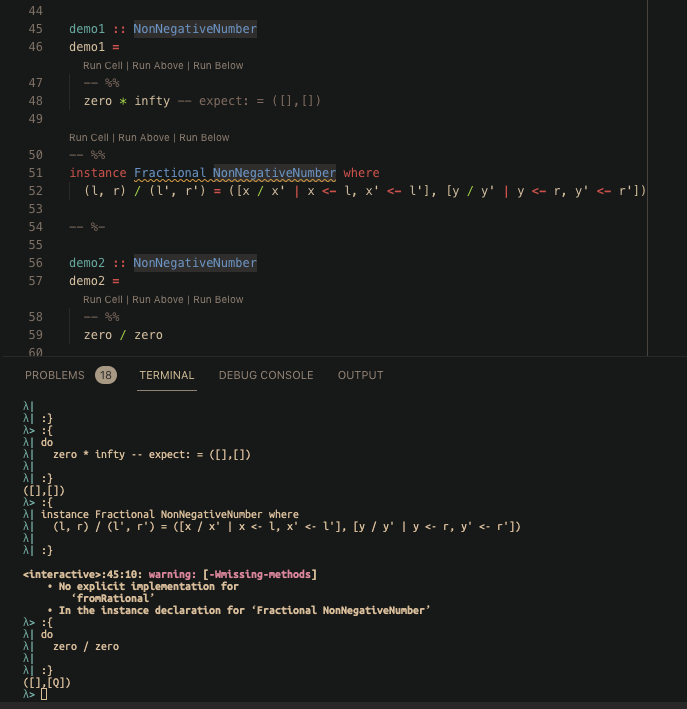Click the terminal result ([],[Q])
Image resolution: width=687 pixels, height=709 pixels.
tap(47, 682)
